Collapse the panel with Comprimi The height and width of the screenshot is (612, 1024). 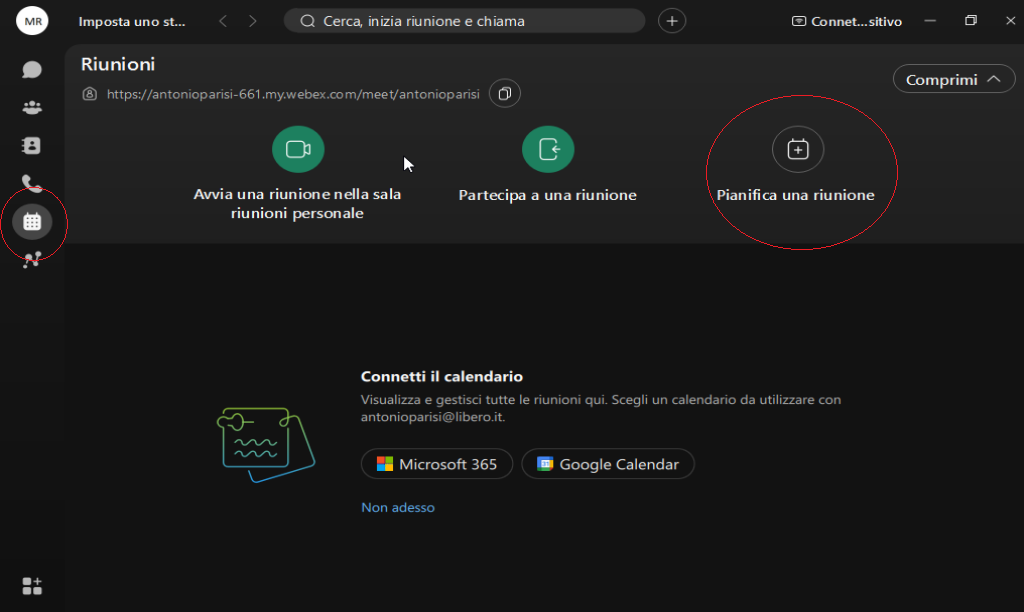click(x=953, y=79)
